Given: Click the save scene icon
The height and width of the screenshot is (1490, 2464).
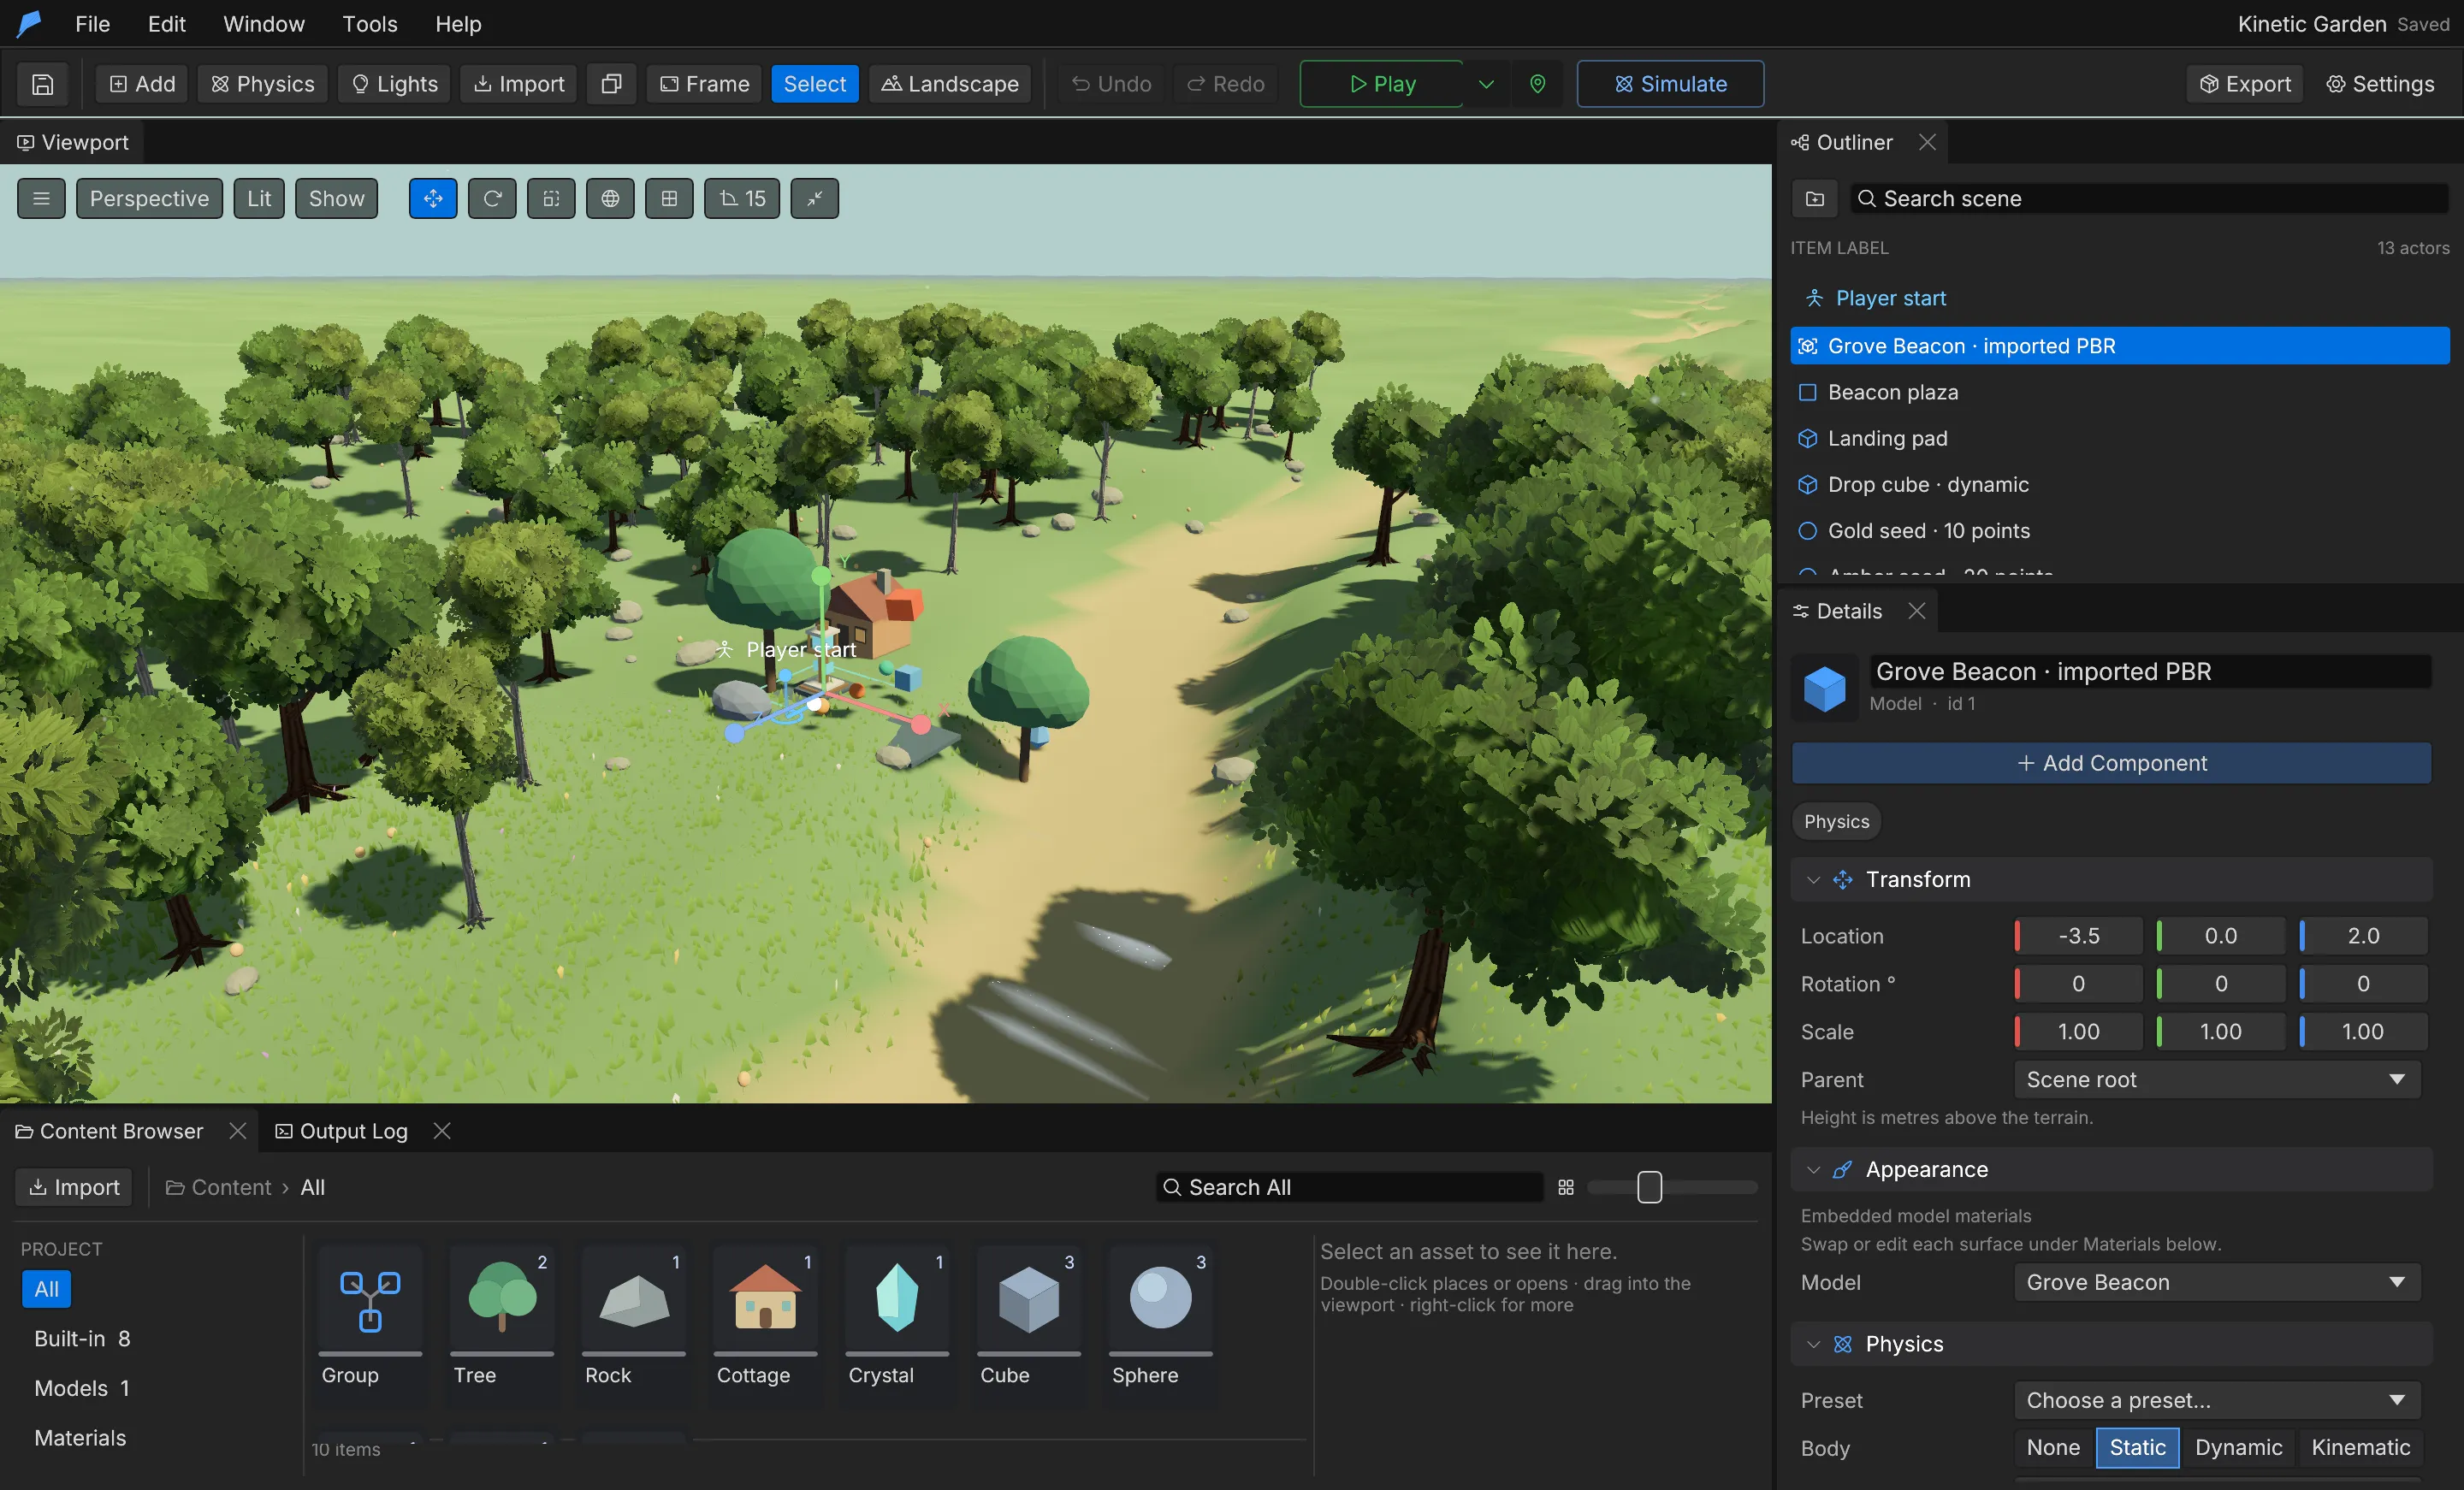Looking at the screenshot, I should point(42,84).
